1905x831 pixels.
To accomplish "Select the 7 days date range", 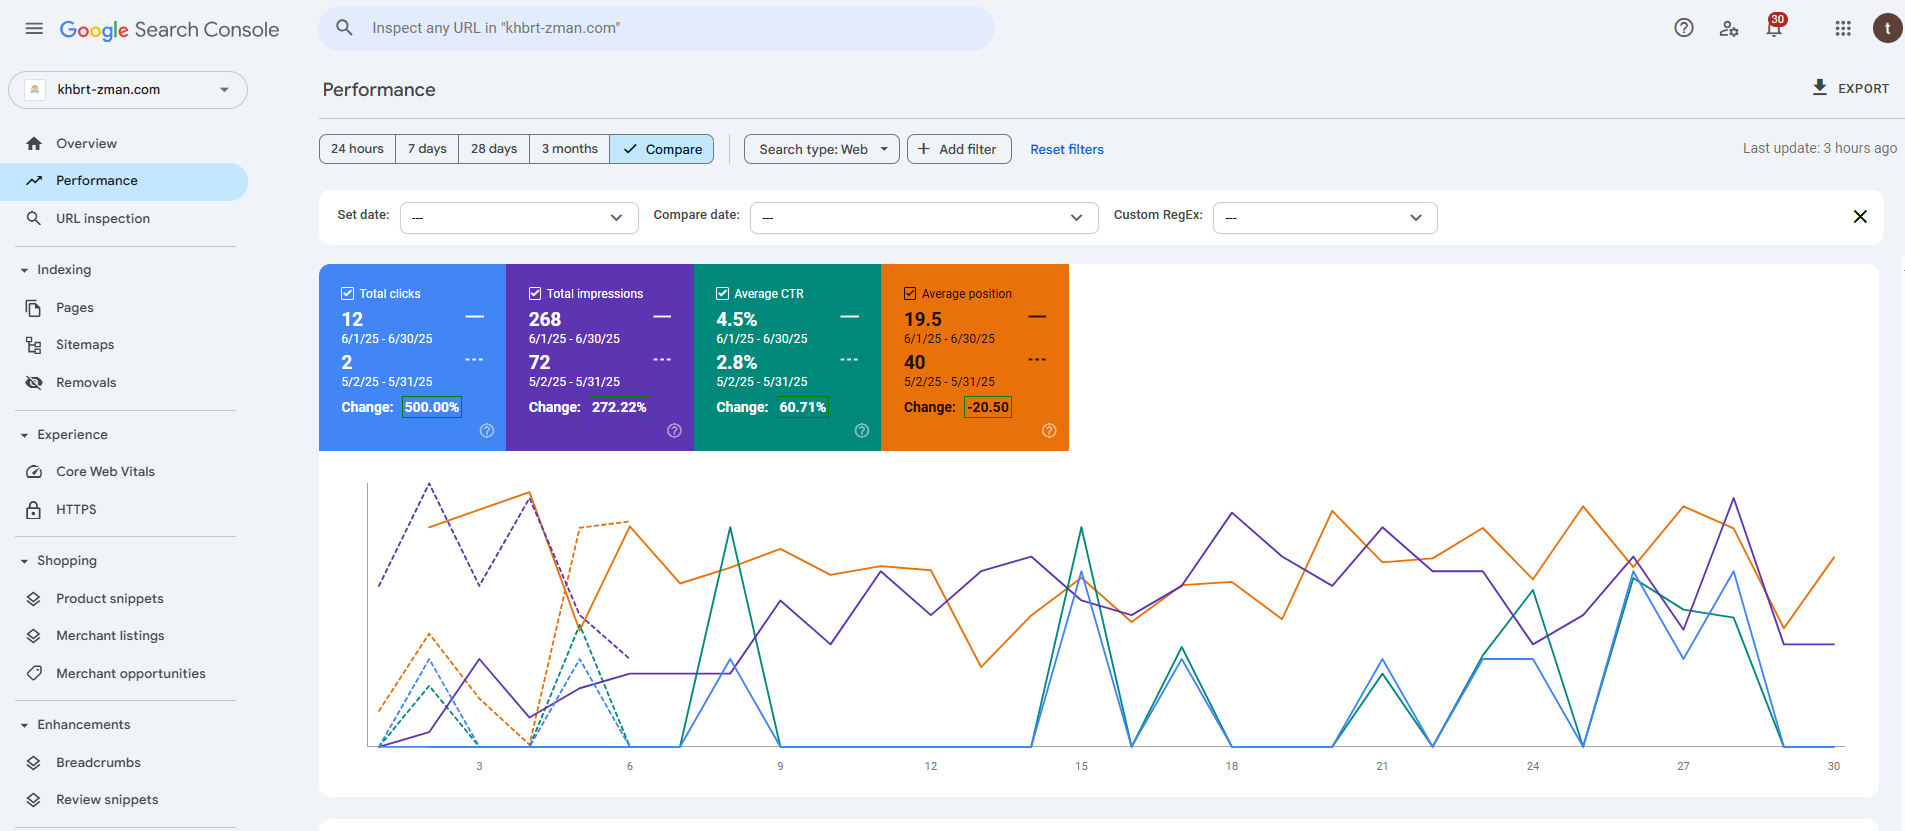I will [x=427, y=149].
